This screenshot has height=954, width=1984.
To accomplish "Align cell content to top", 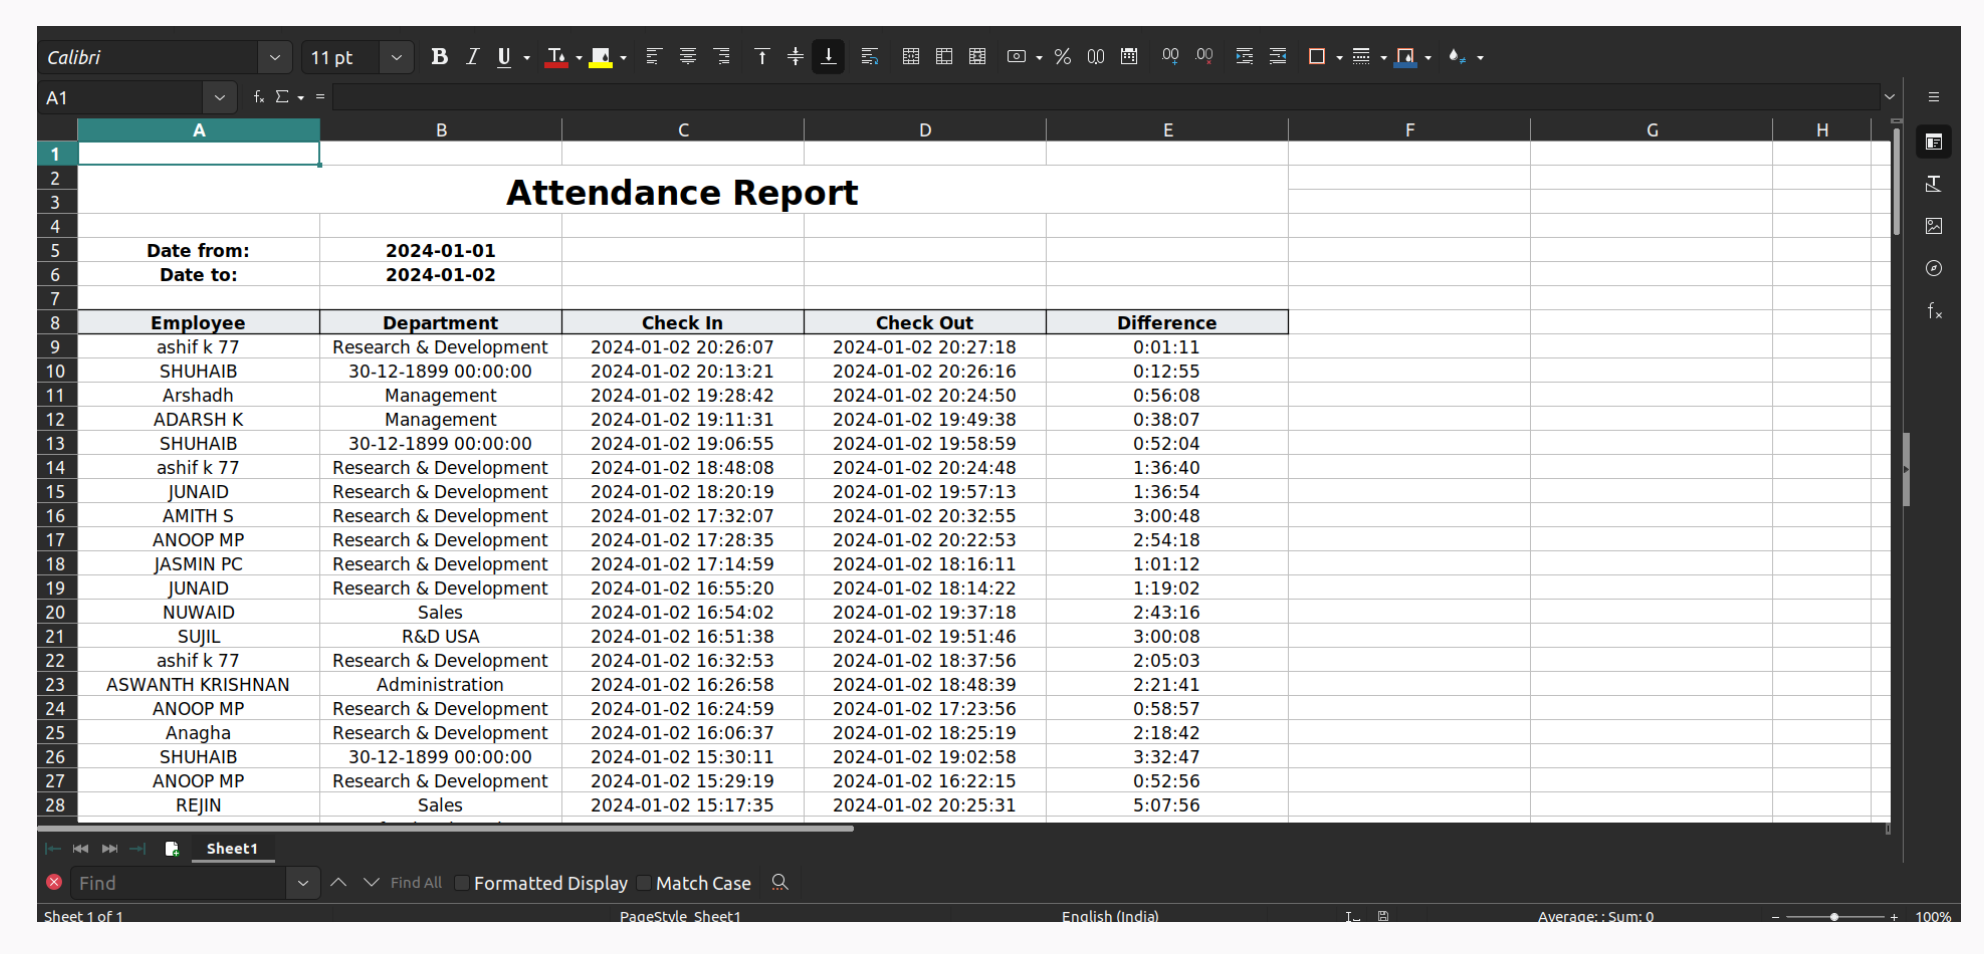I will pos(762,57).
